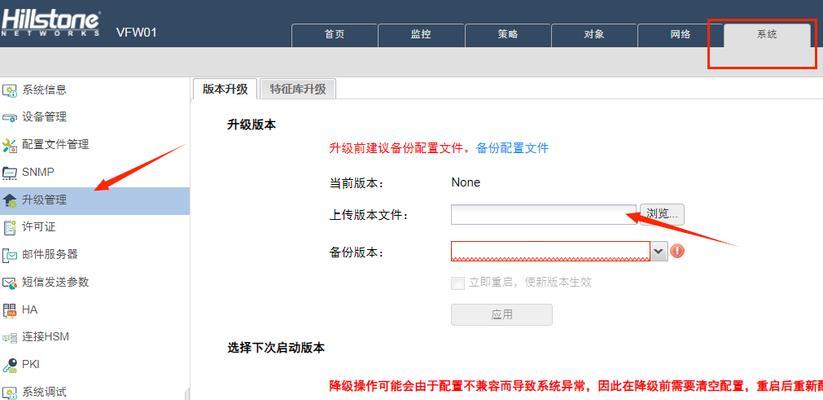Click the Hillstone Networks logo
Viewport: 823px width, 400px height.
50,23
